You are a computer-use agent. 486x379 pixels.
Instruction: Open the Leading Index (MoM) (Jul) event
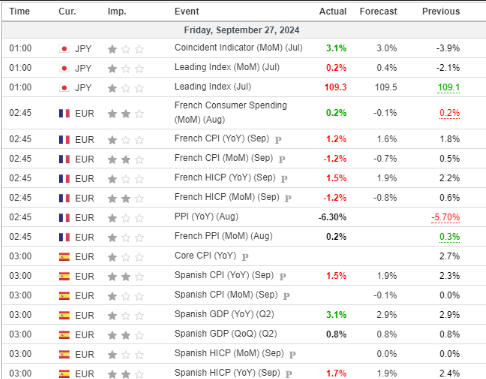point(227,67)
